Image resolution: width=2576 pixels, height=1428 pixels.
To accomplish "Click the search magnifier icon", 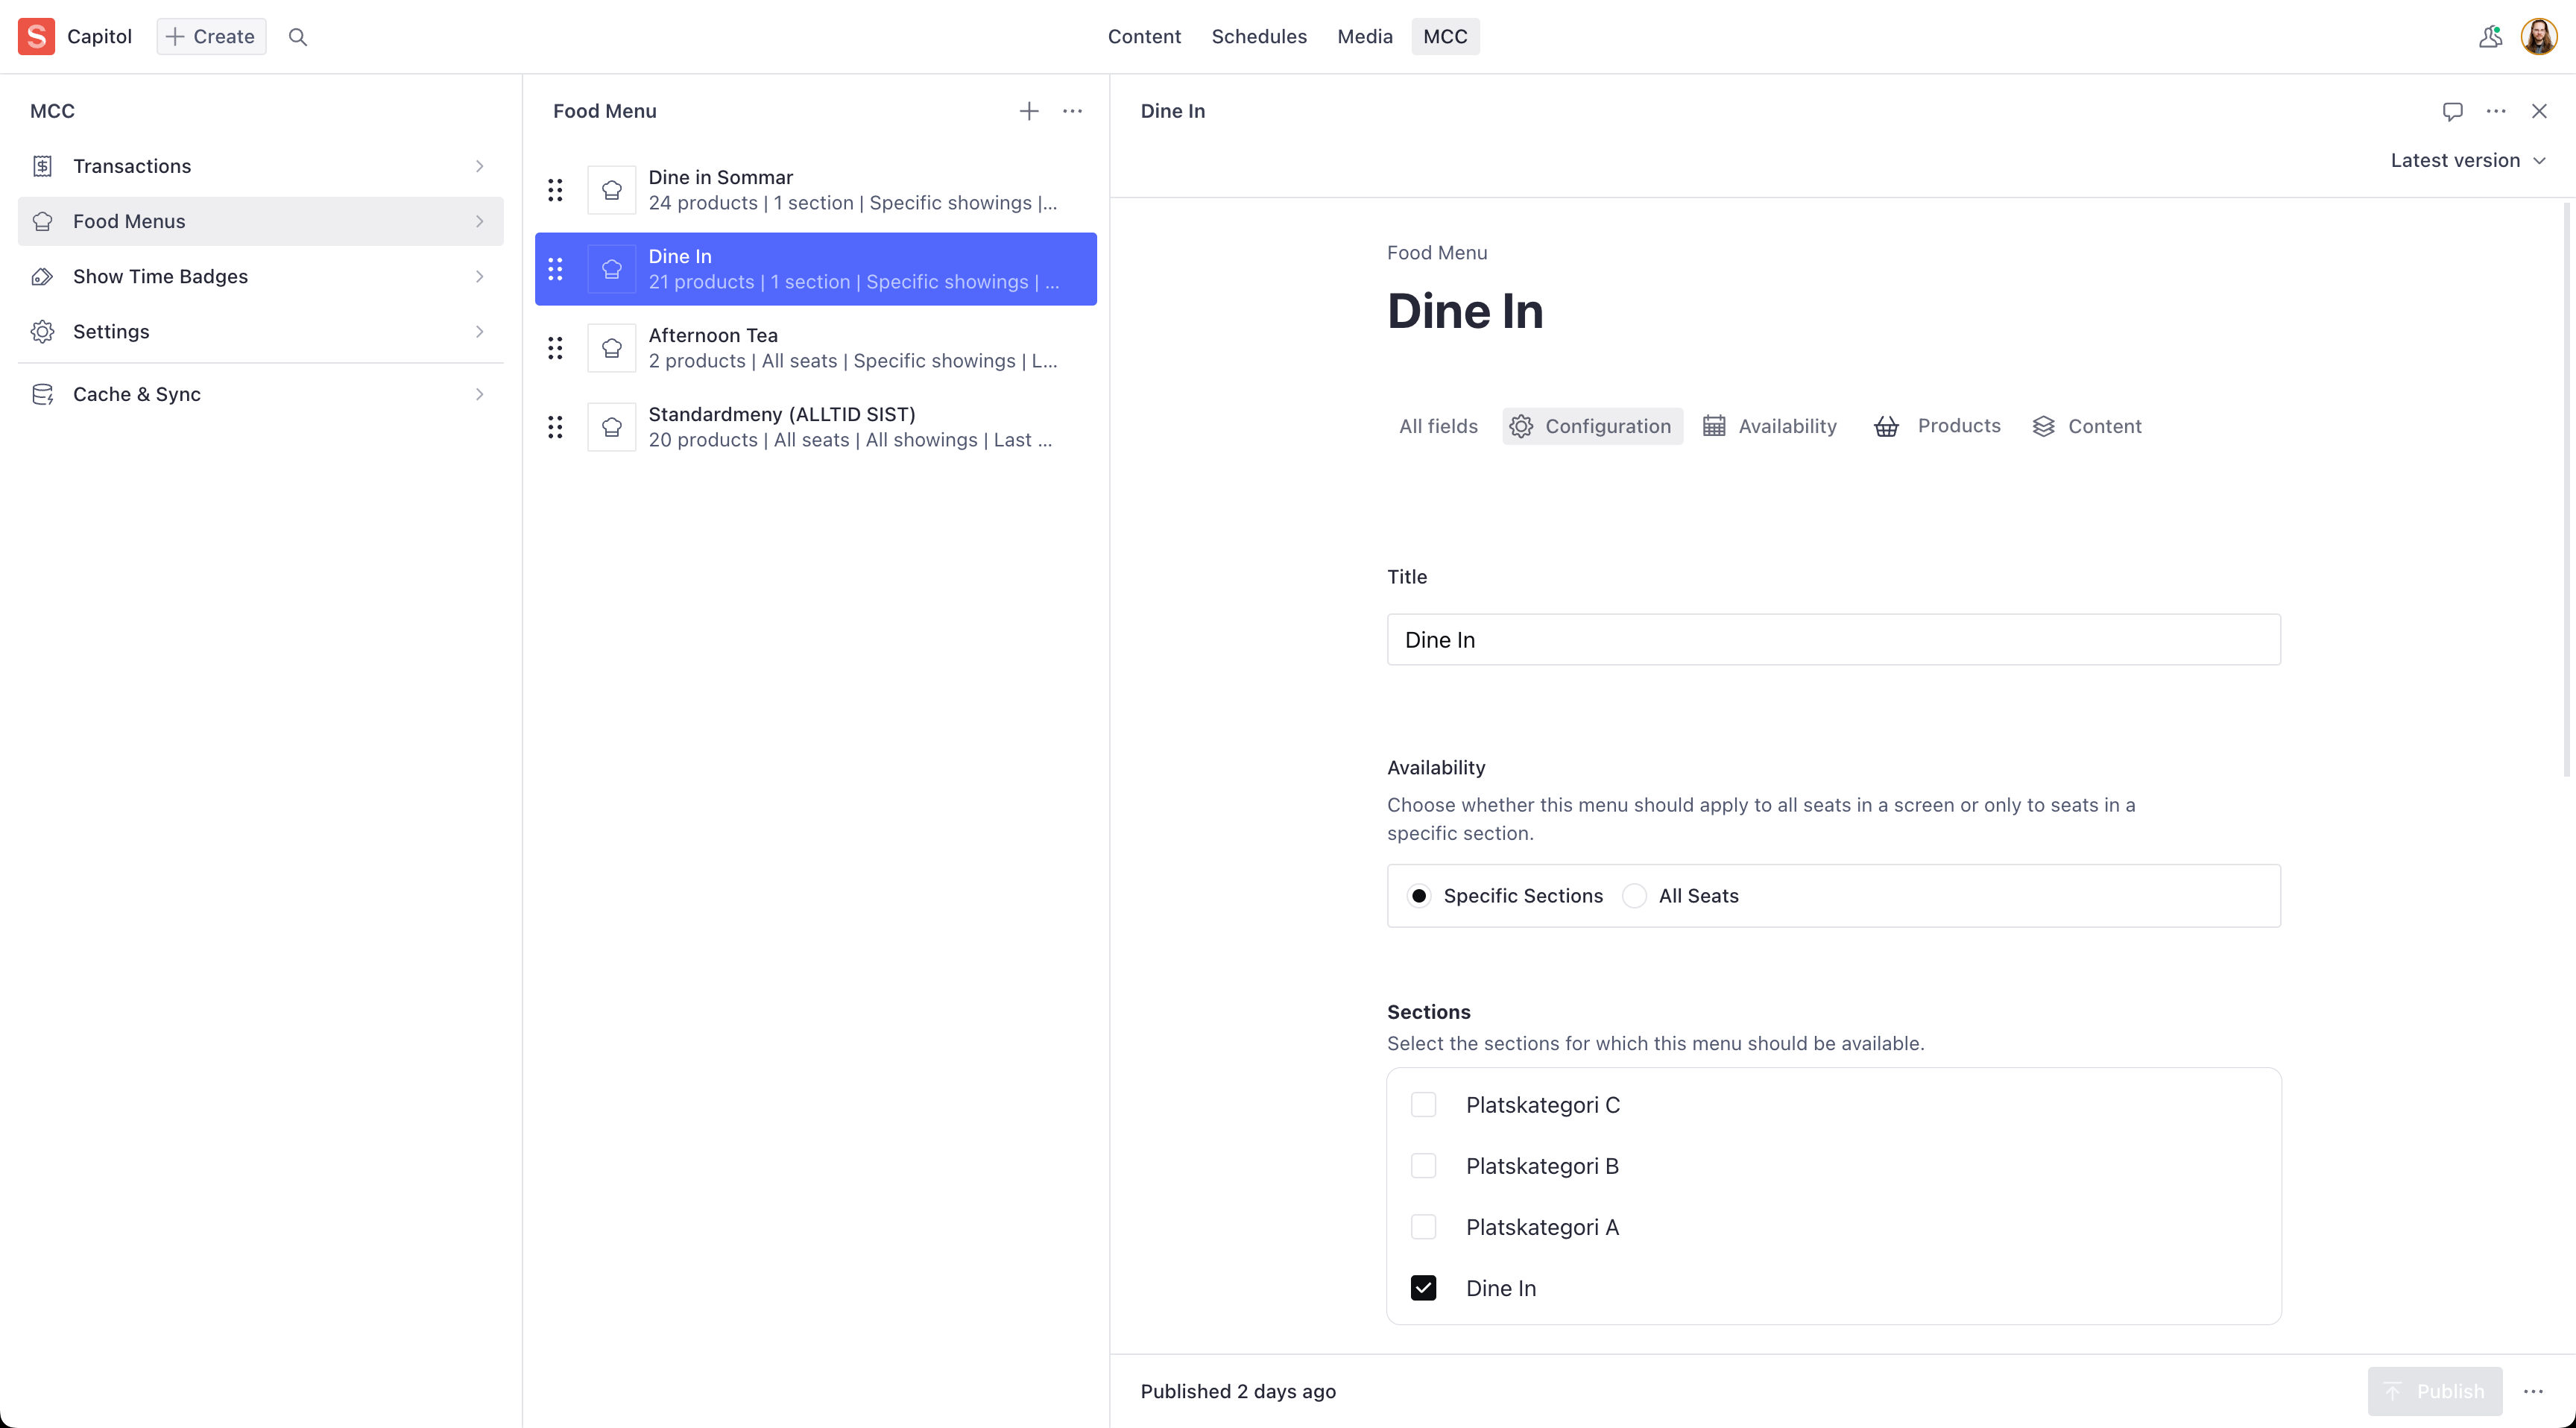I will [x=297, y=37].
